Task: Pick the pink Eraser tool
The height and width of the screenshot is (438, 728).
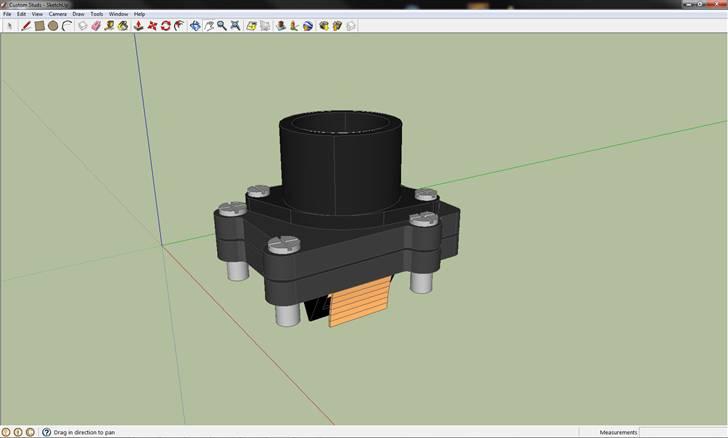Action: (x=96, y=26)
